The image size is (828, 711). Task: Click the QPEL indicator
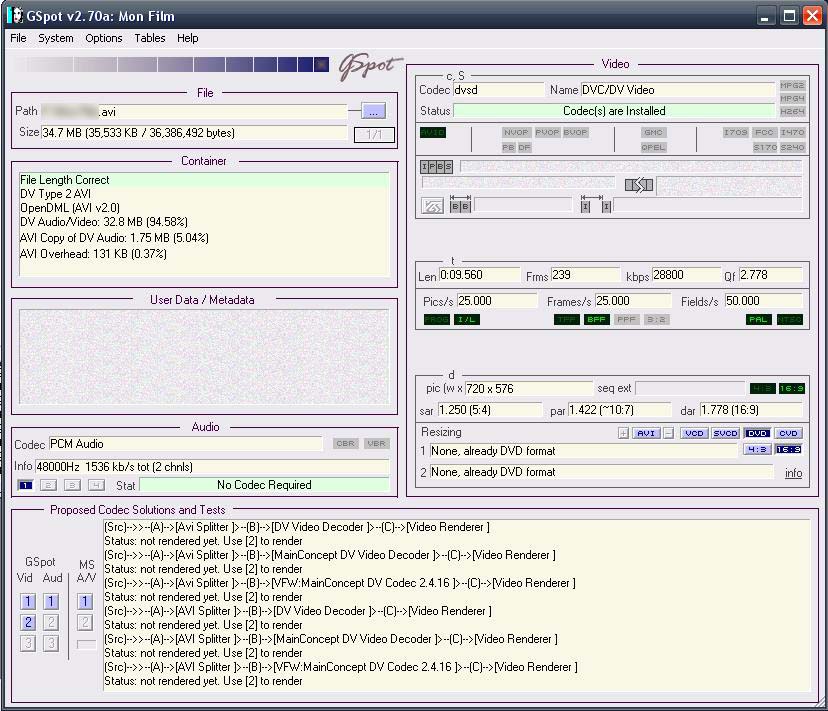pyautogui.click(x=653, y=147)
